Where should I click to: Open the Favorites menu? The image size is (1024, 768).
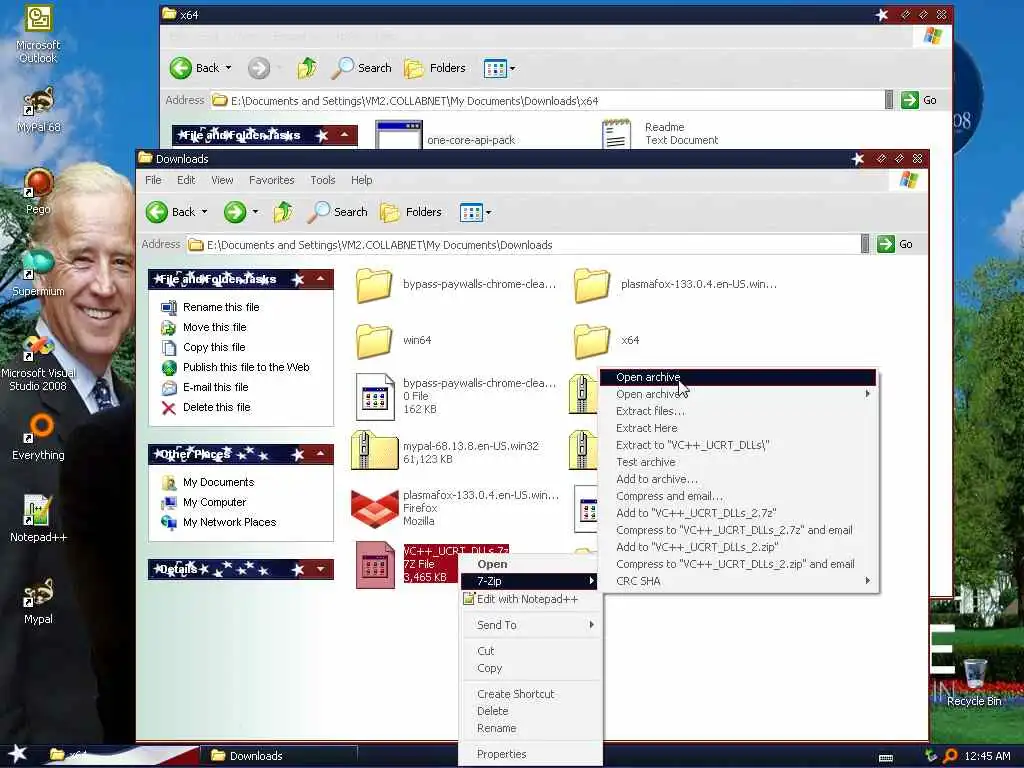pos(272,180)
